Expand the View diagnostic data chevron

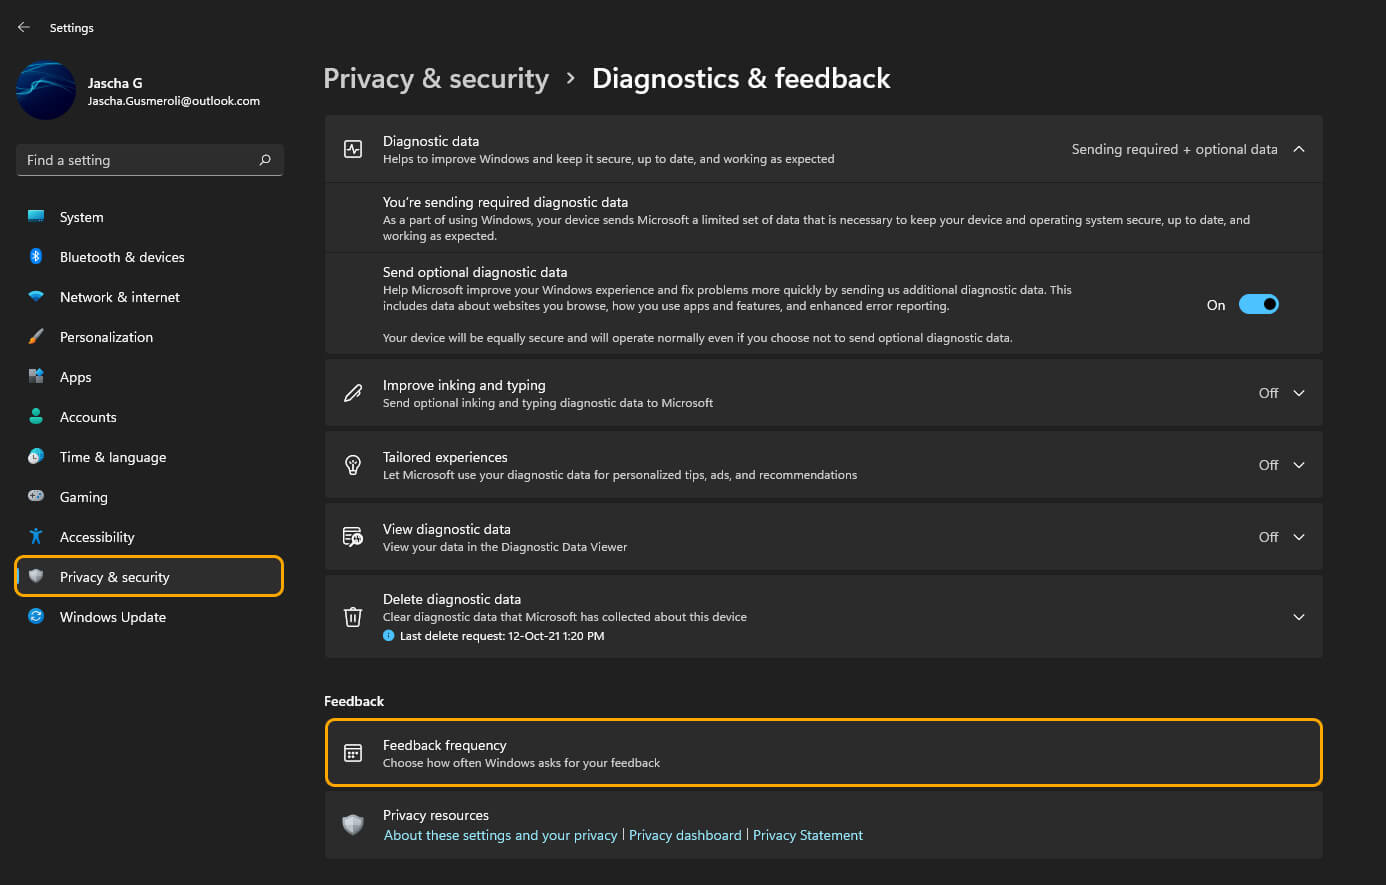[x=1299, y=537]
